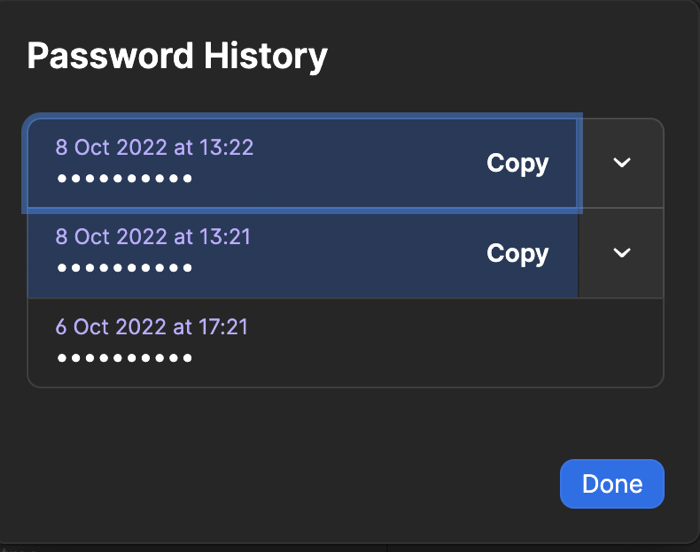Screen dimensions: 700x552
Task: Click the masked password under 13:22
Action: pos(125,179)
